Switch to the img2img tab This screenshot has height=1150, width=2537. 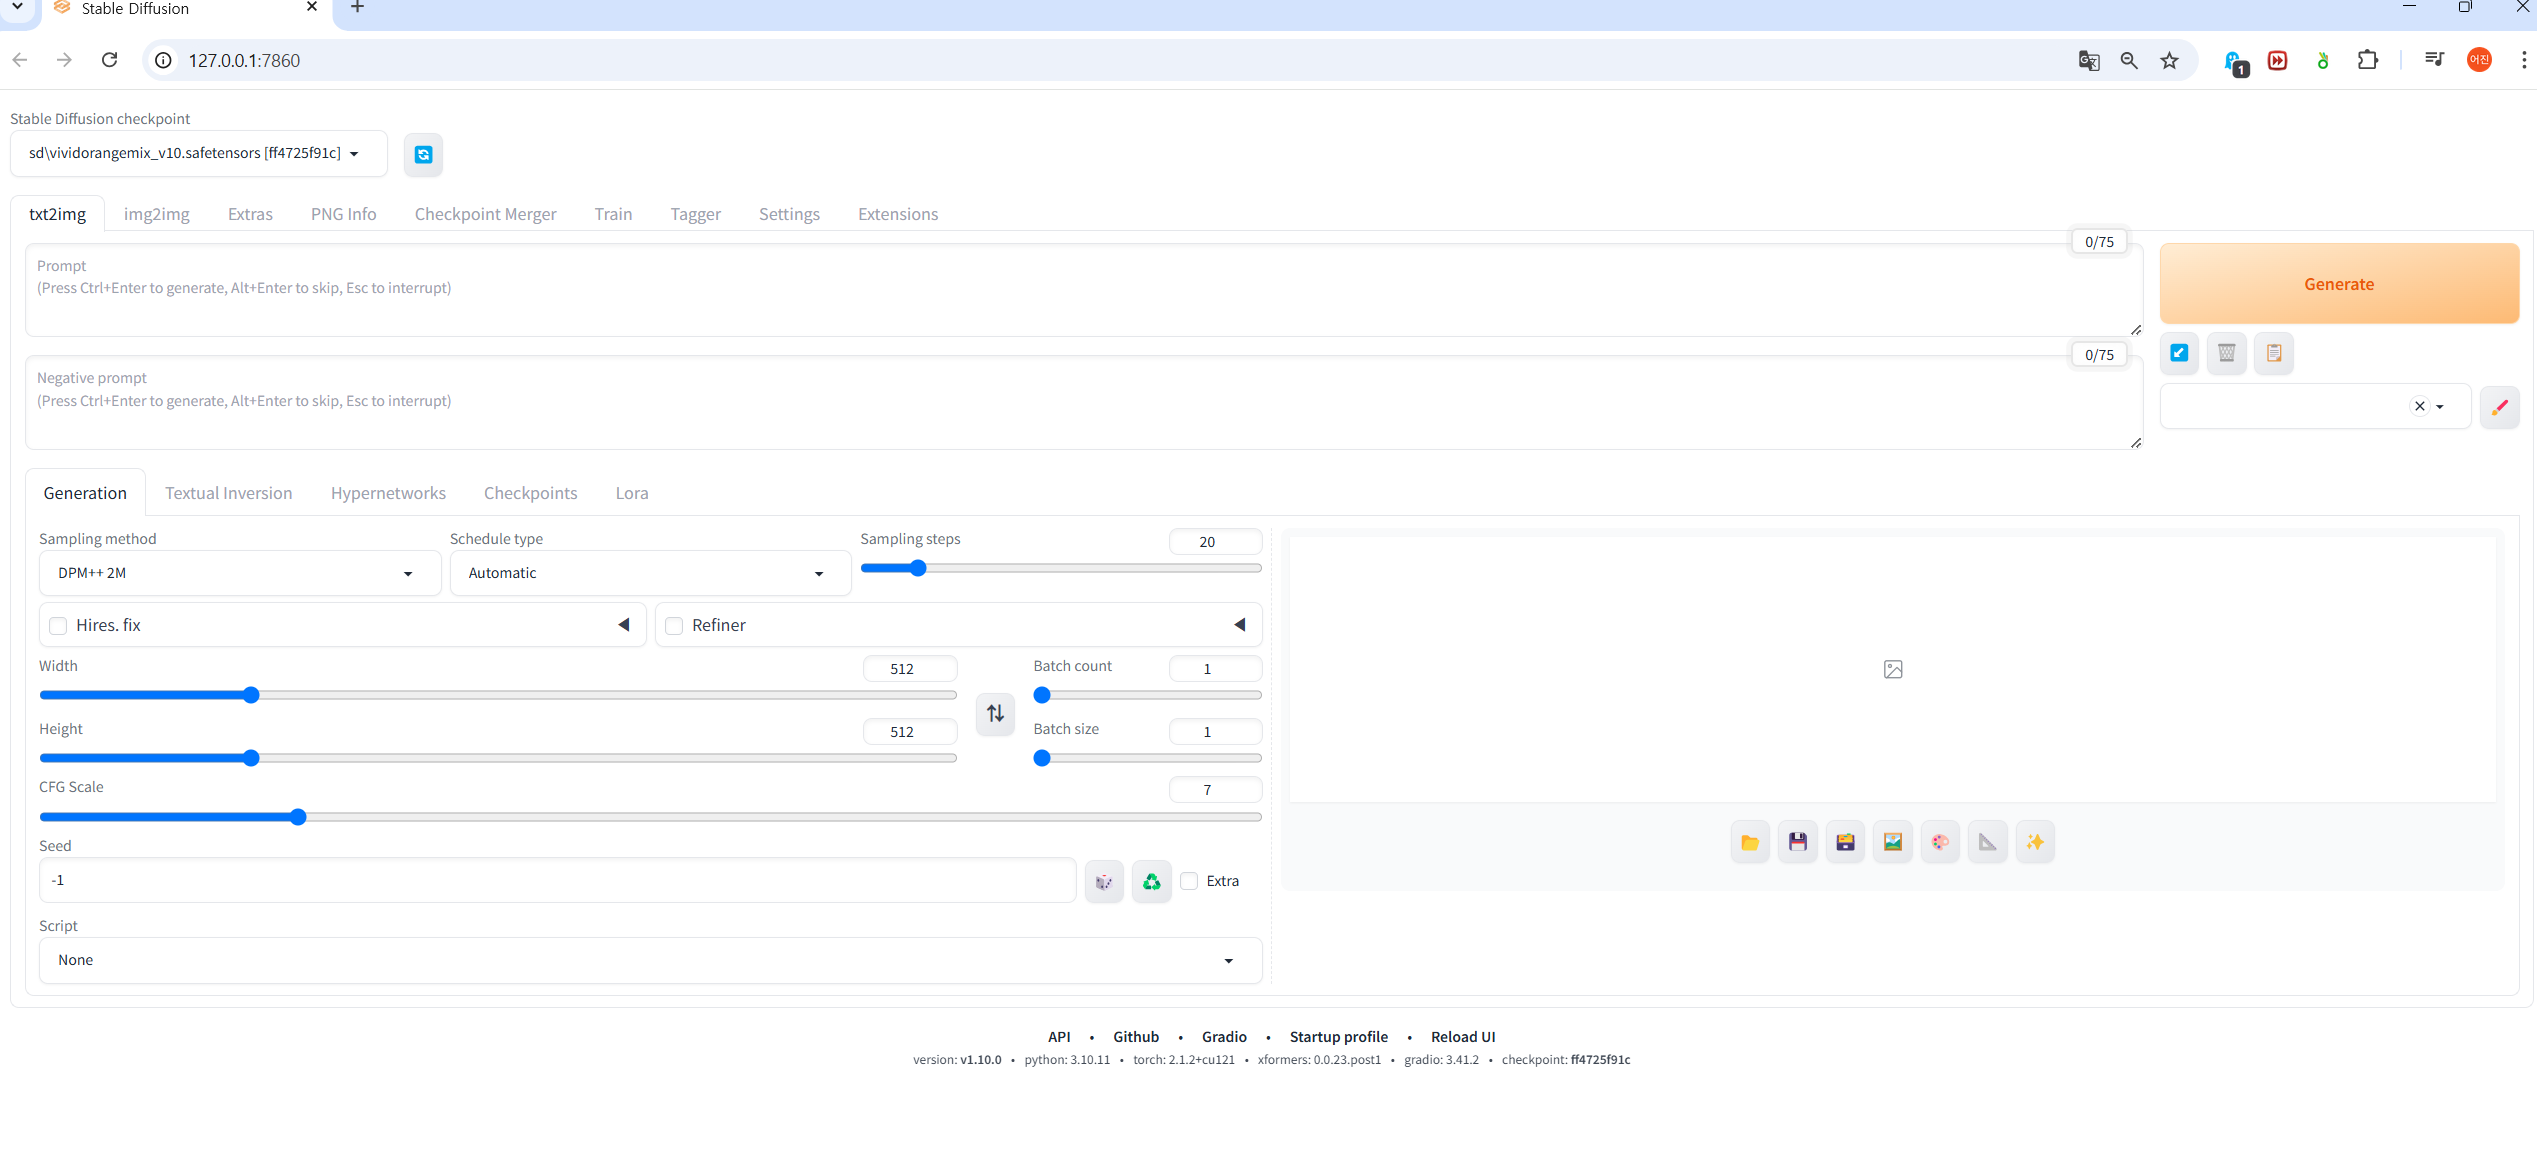156,214
